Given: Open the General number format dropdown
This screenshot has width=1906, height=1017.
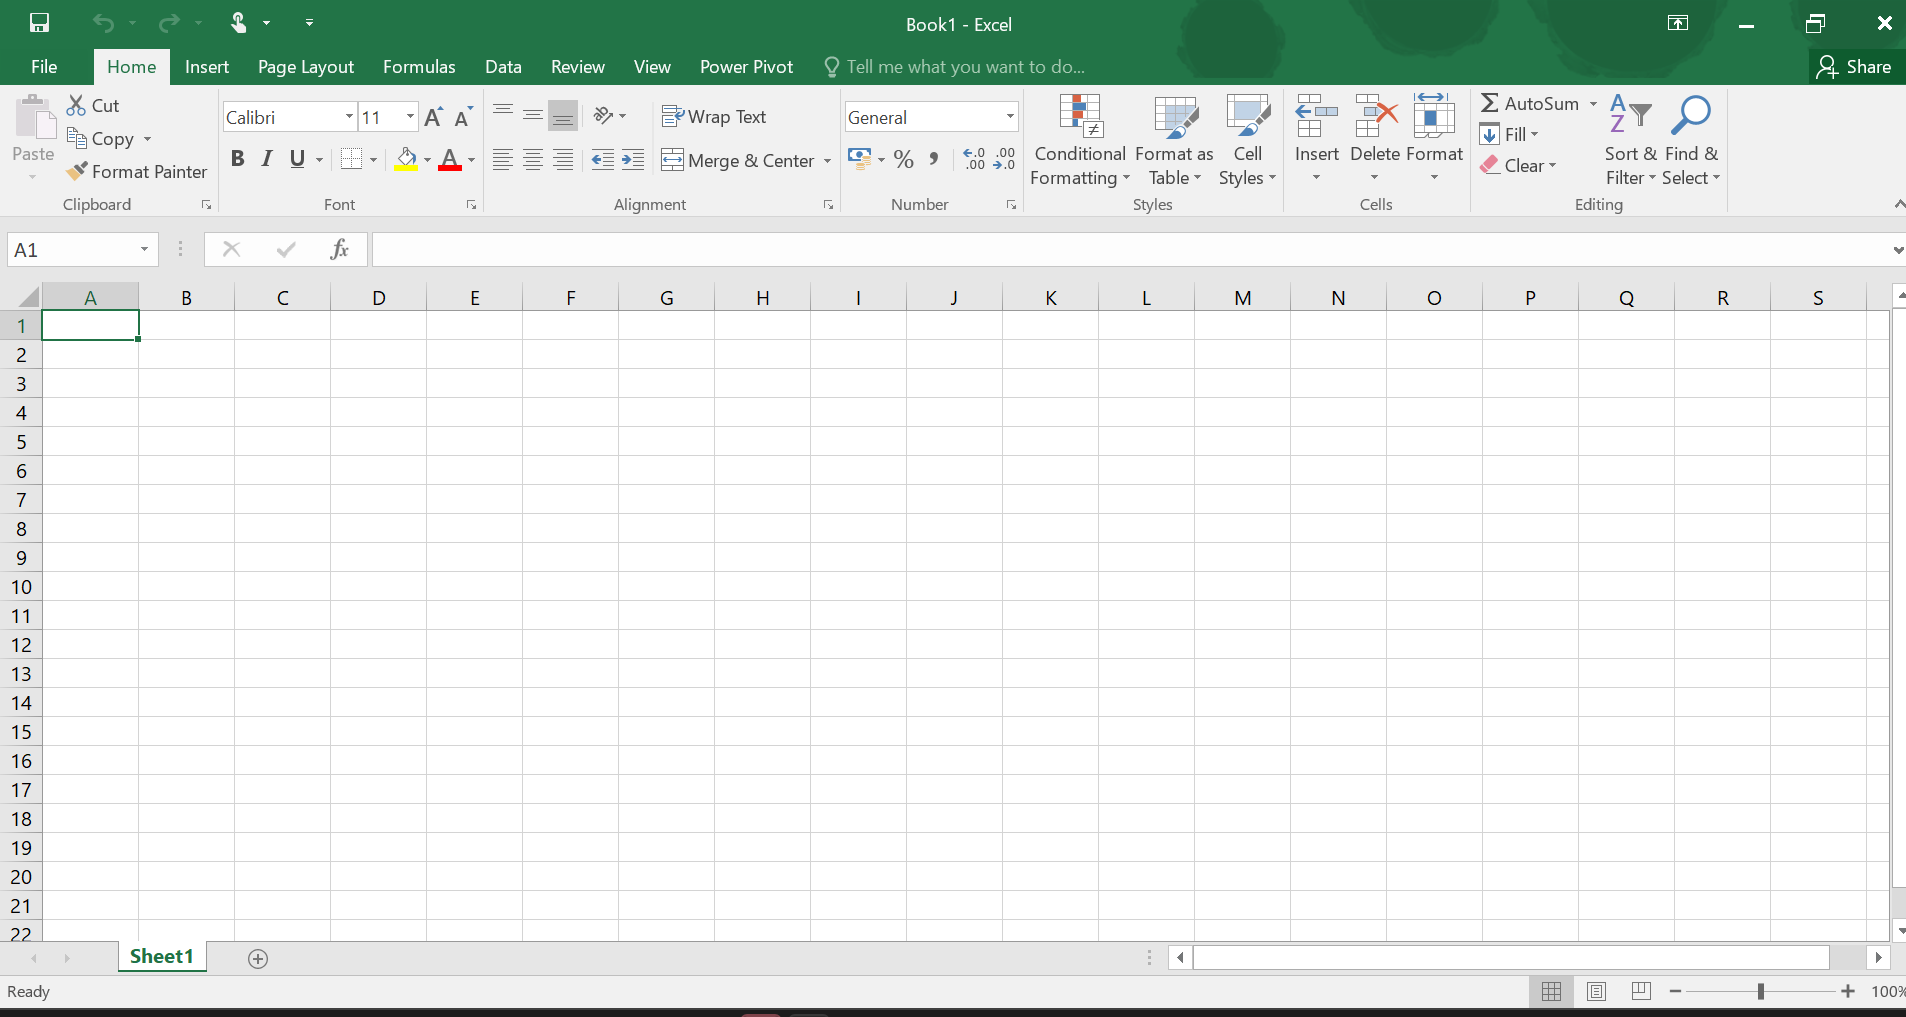Looking at the screenshot, I should (1010, 117).
